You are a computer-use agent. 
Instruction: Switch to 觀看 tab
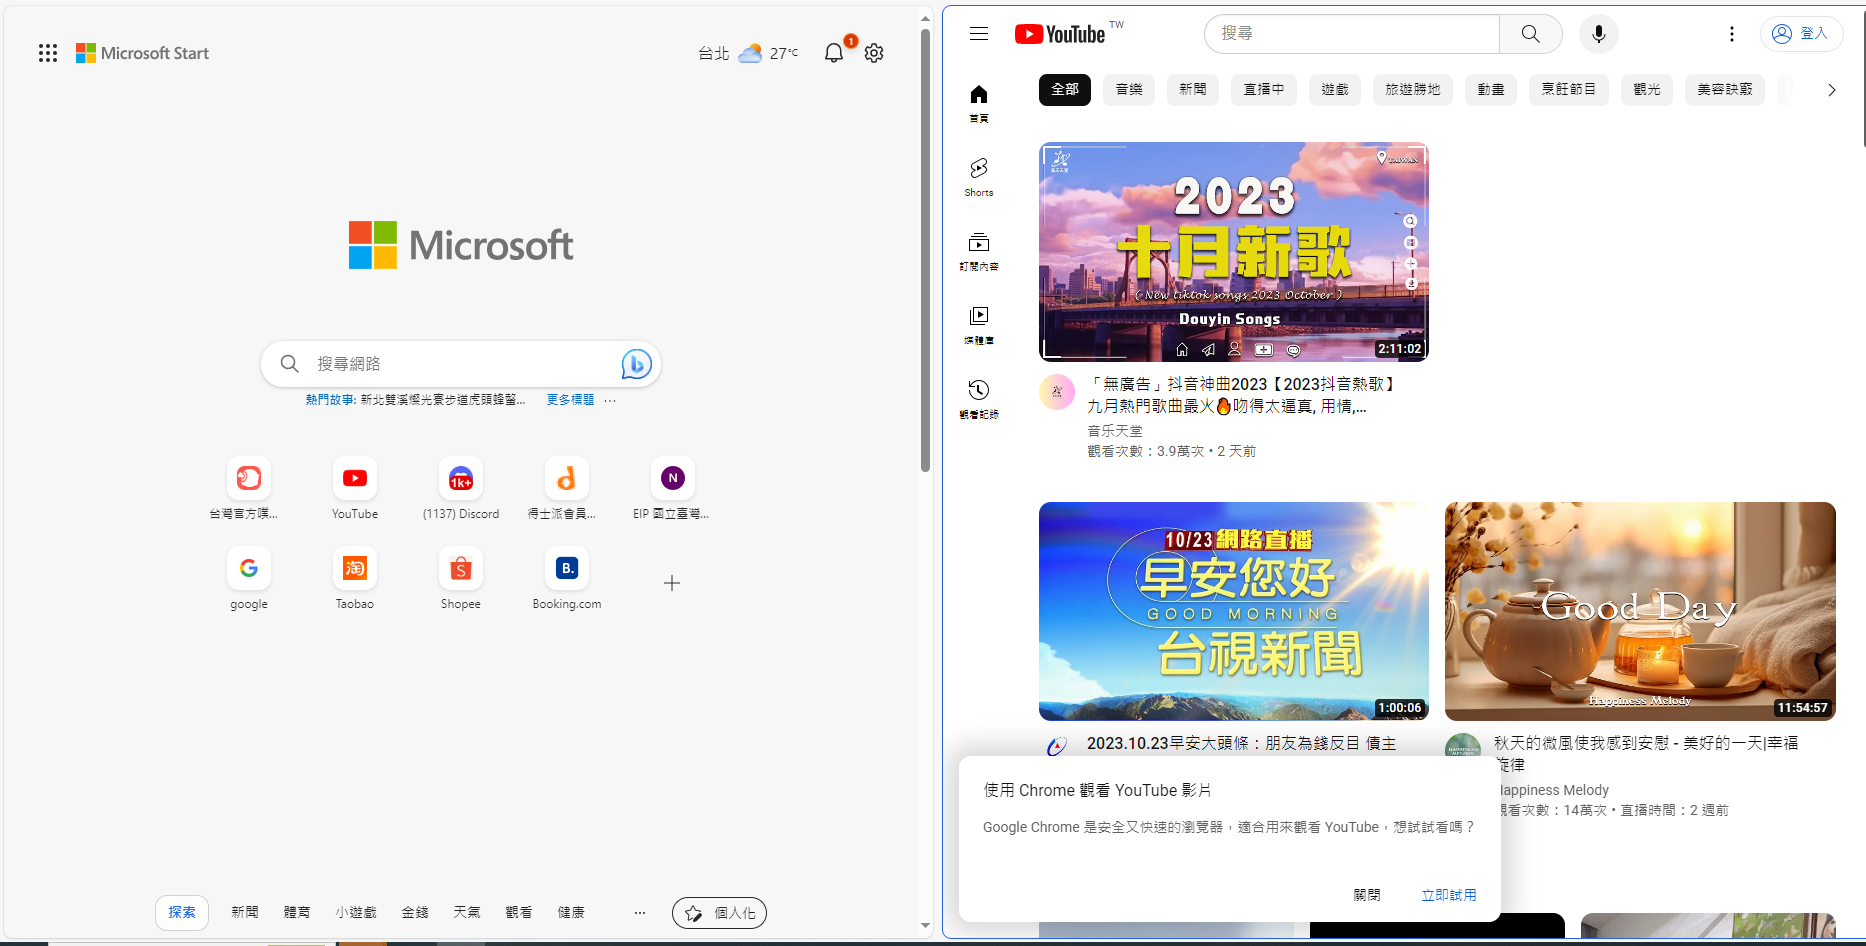(x=519, y=912)
